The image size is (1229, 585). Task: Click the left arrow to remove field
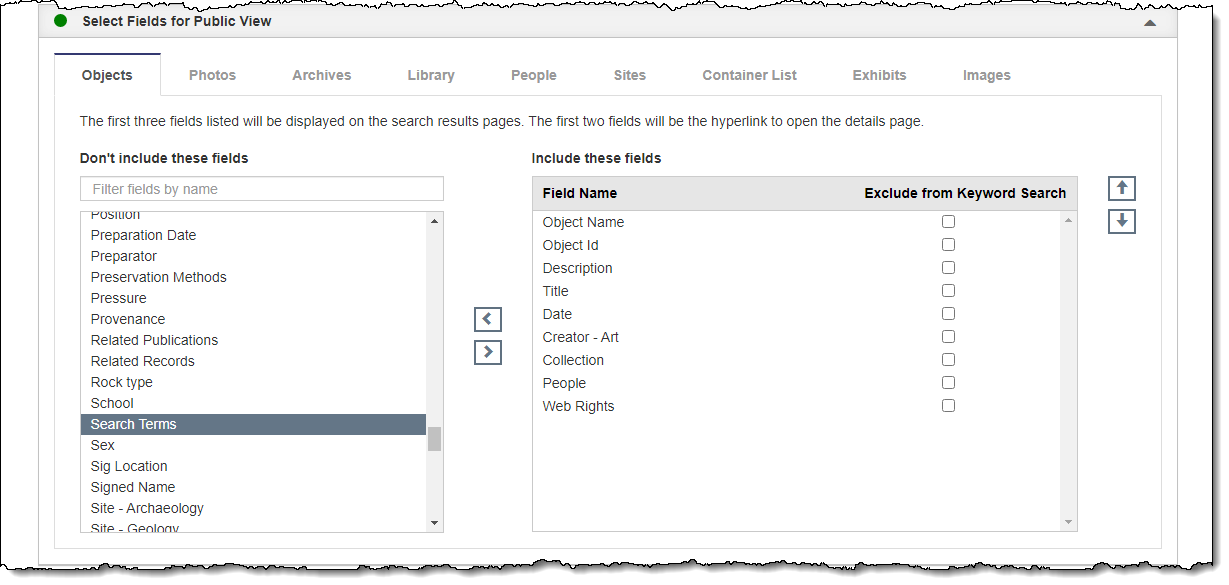(x=487, y=320)
